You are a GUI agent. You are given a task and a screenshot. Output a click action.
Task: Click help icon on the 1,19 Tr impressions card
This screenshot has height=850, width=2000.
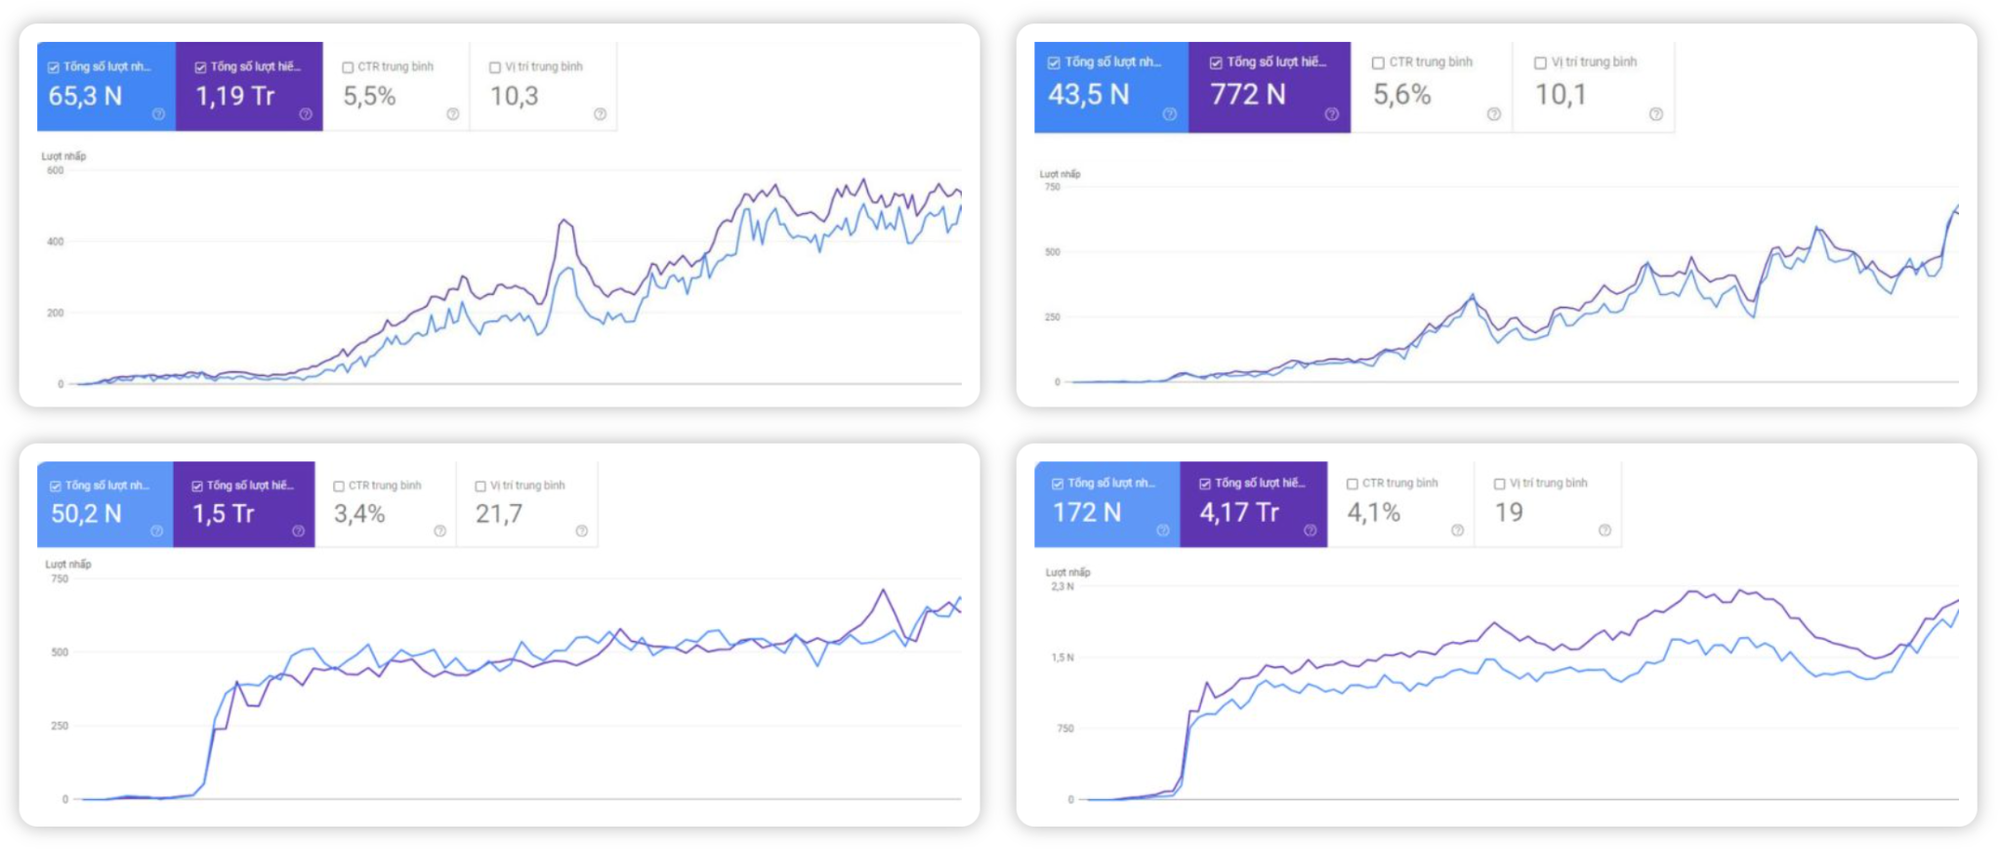pos(306,114)
